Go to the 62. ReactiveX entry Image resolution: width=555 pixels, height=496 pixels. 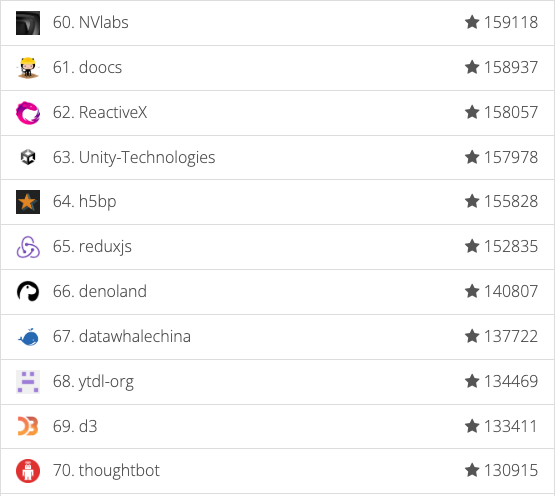tap(100, 112)
